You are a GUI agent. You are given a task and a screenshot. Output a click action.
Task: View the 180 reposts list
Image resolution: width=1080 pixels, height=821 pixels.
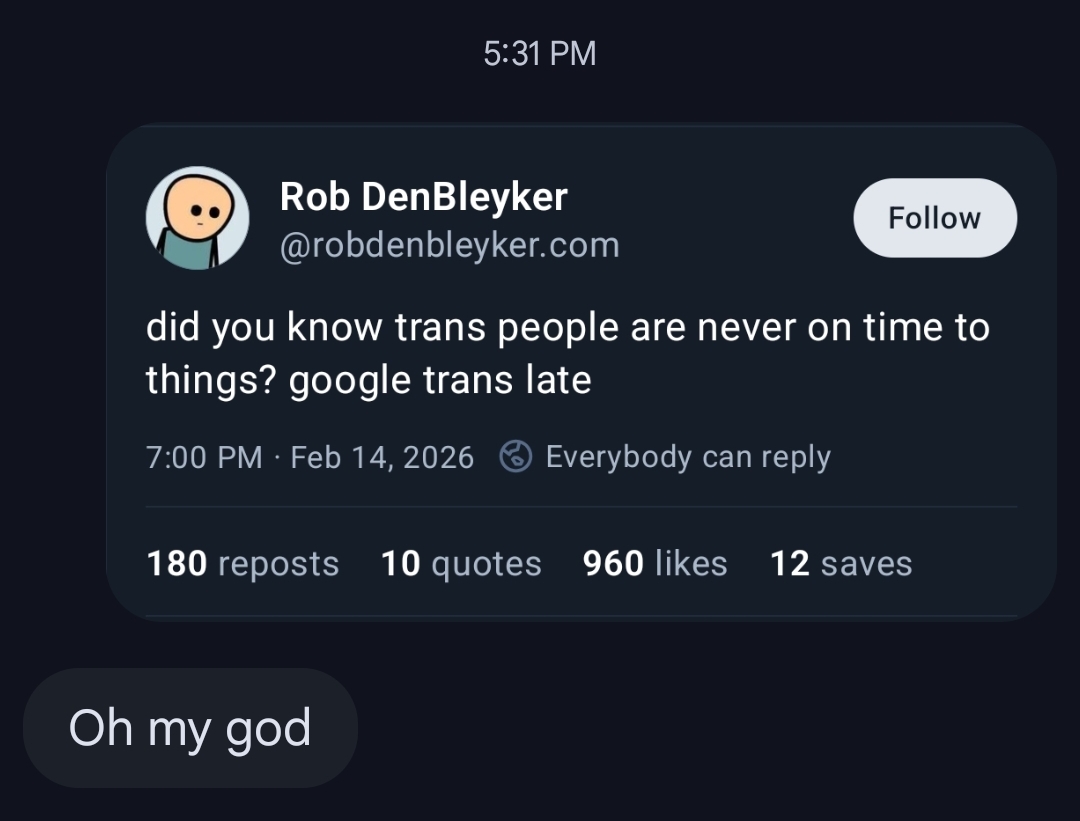[242, 563]
